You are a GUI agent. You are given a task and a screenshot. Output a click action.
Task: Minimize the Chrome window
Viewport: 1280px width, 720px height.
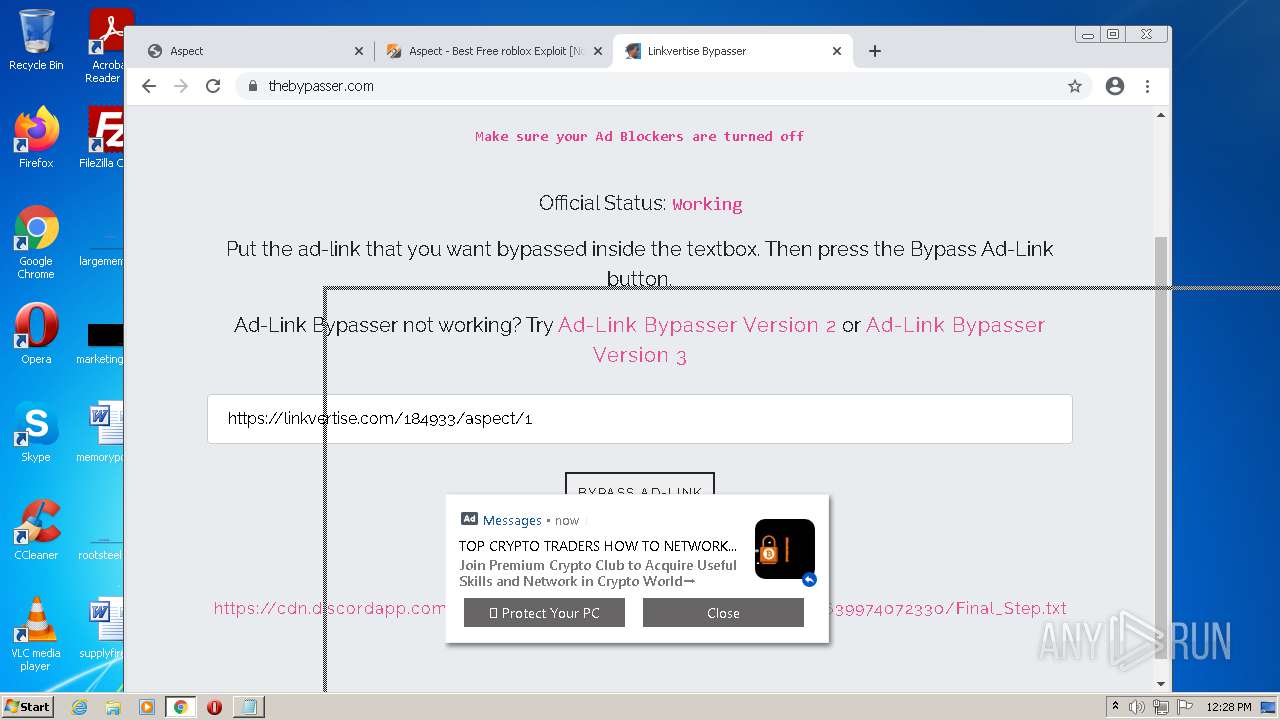coord(1087,34)
